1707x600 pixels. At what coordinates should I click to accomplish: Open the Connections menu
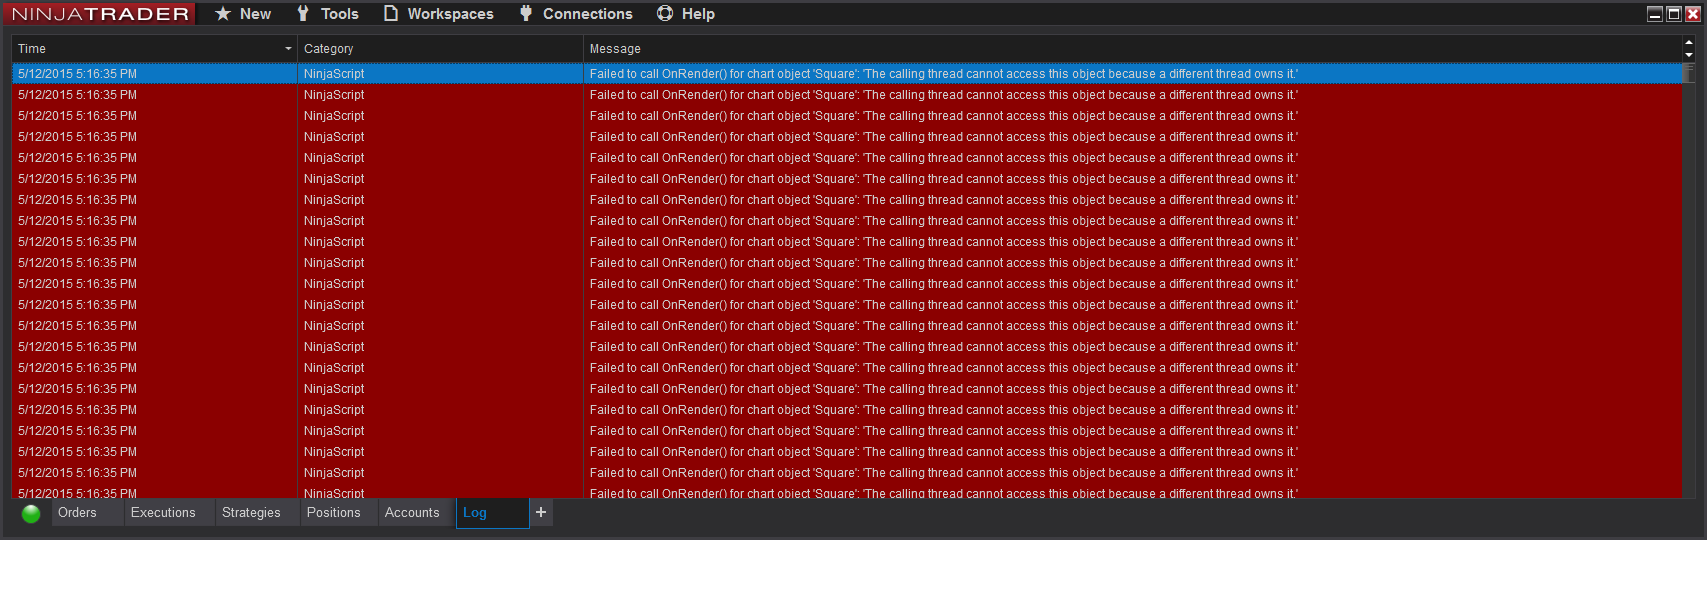576,14
